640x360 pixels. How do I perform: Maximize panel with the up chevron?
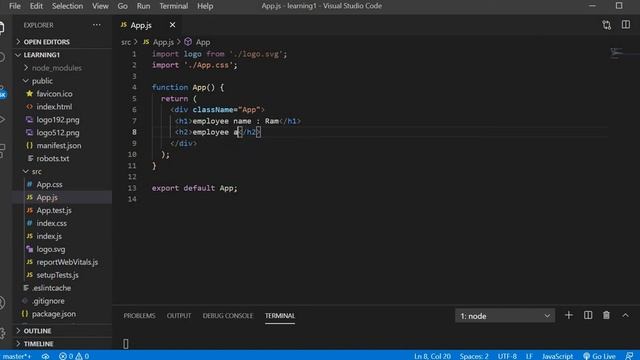(625, 315)
